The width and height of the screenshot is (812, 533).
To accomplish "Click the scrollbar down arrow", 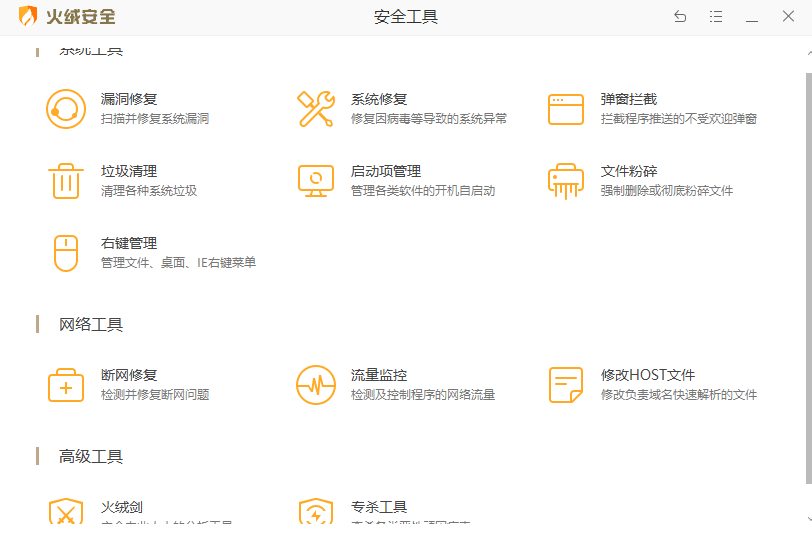I will (807, 519).
